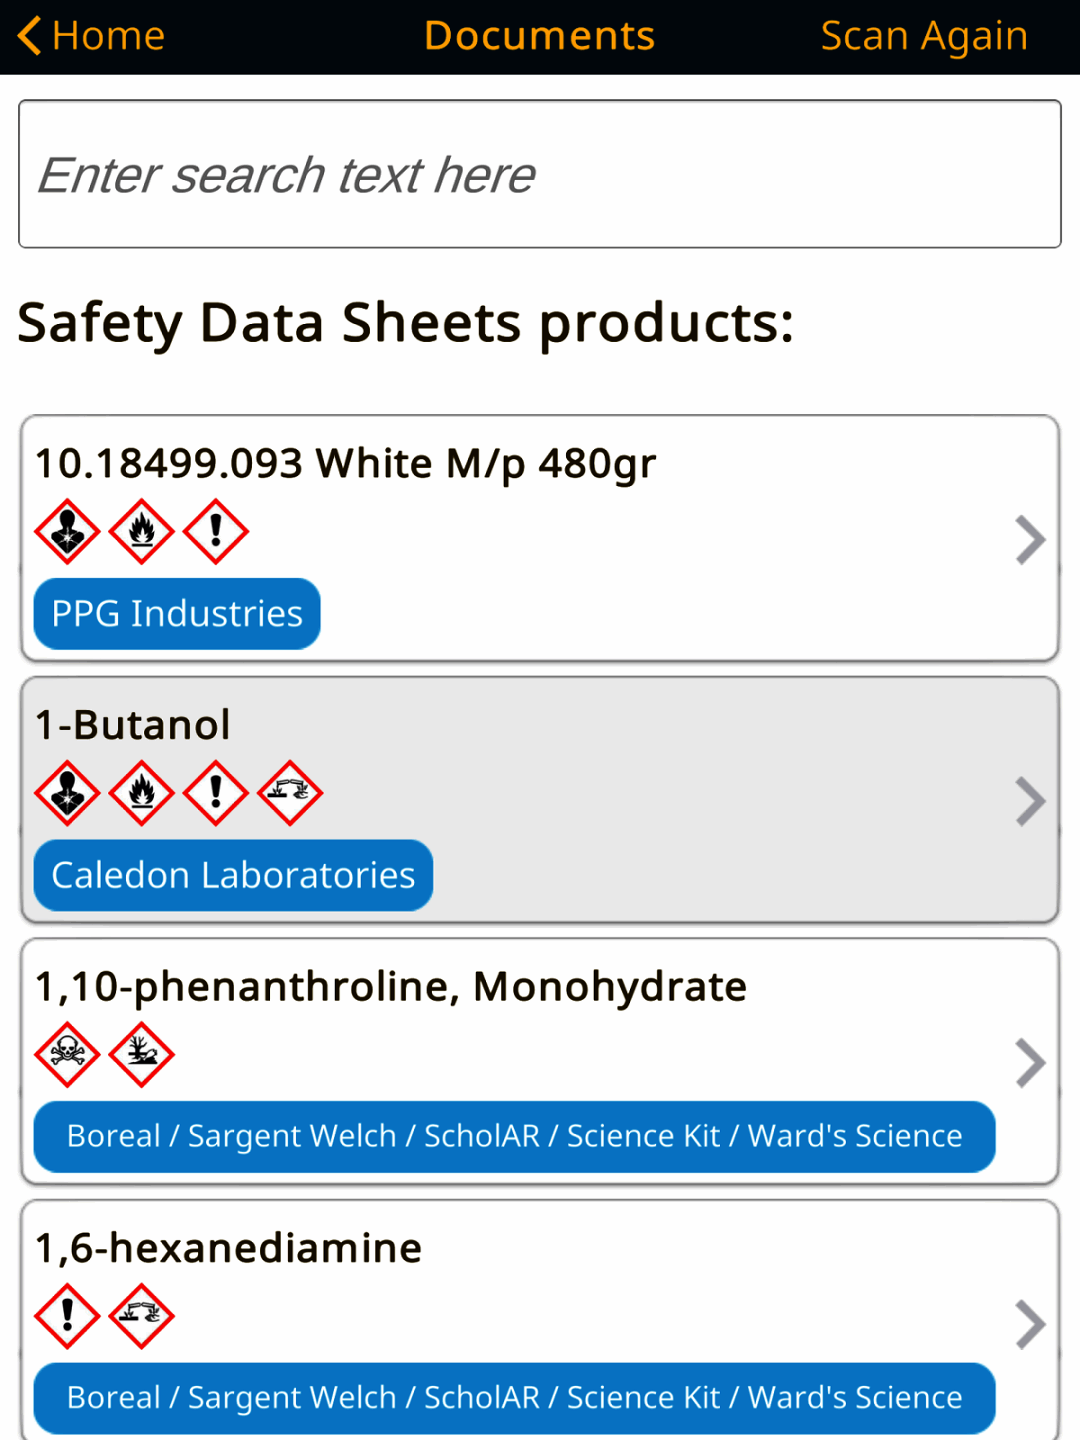Screen dimensions: 1080x1440
Task: Go back using the Home navigation item
Action: pyautogui.click(x=90, y=36)
